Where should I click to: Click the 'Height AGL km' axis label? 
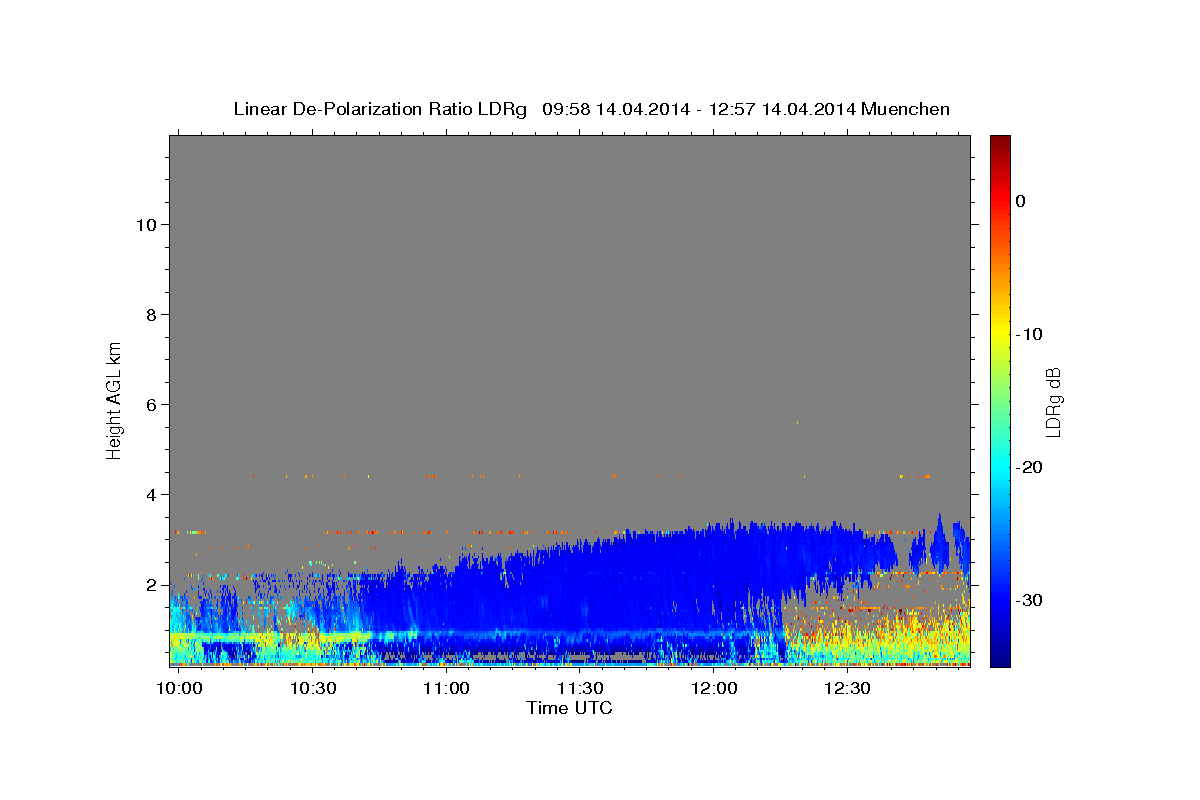pos(114,399)
